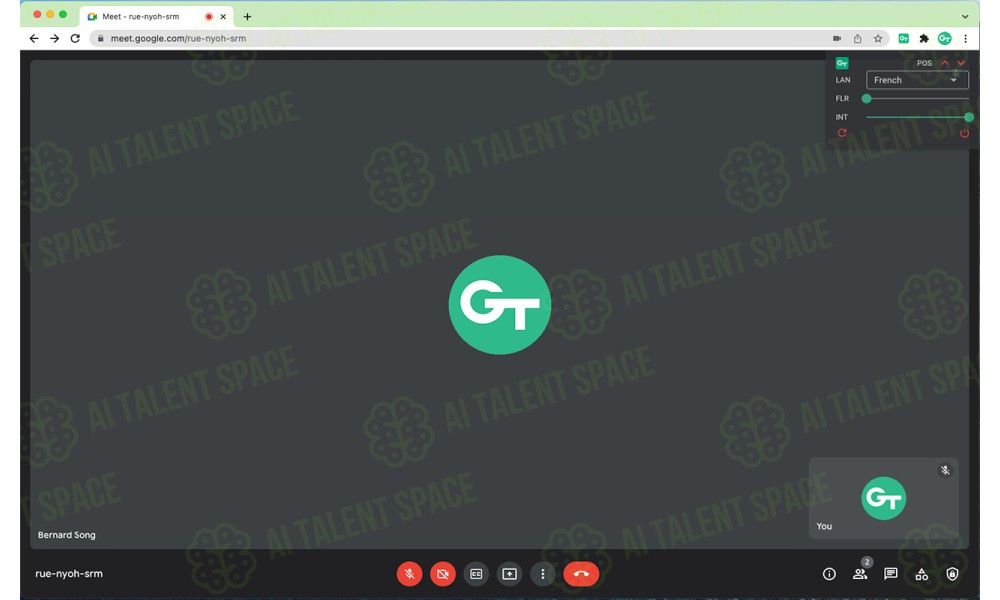Turn on the camera in Meet toolbar
Viewport: 1000px width, 600px height.
443,574
